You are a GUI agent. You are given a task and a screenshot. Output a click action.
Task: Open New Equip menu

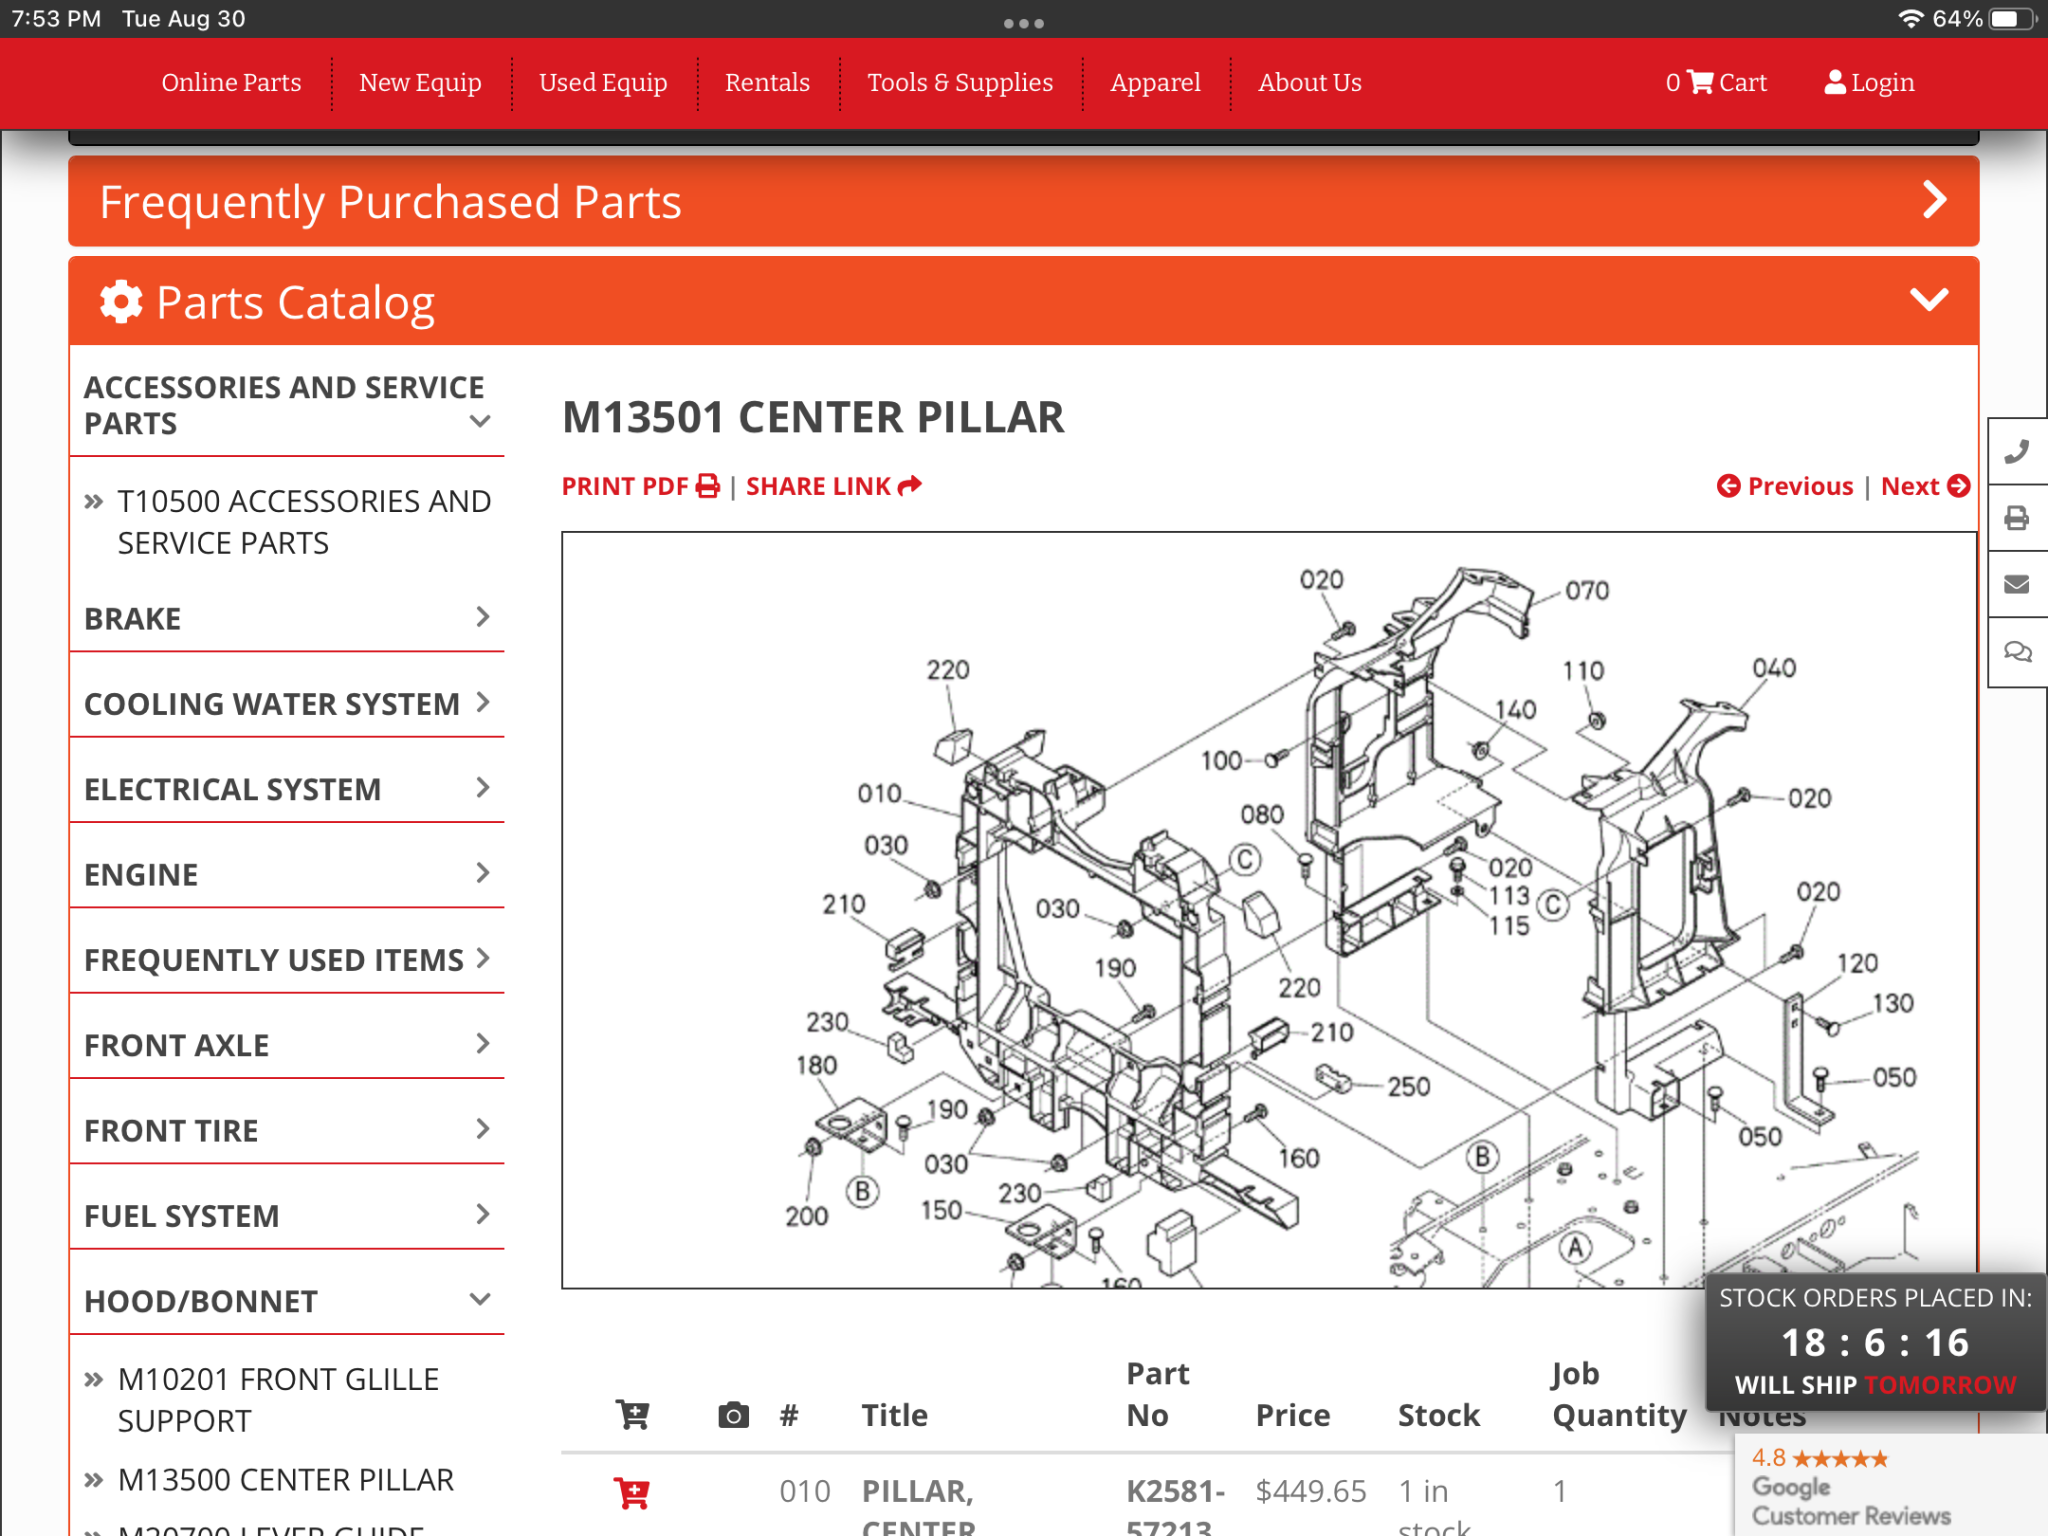pos(420,82)
